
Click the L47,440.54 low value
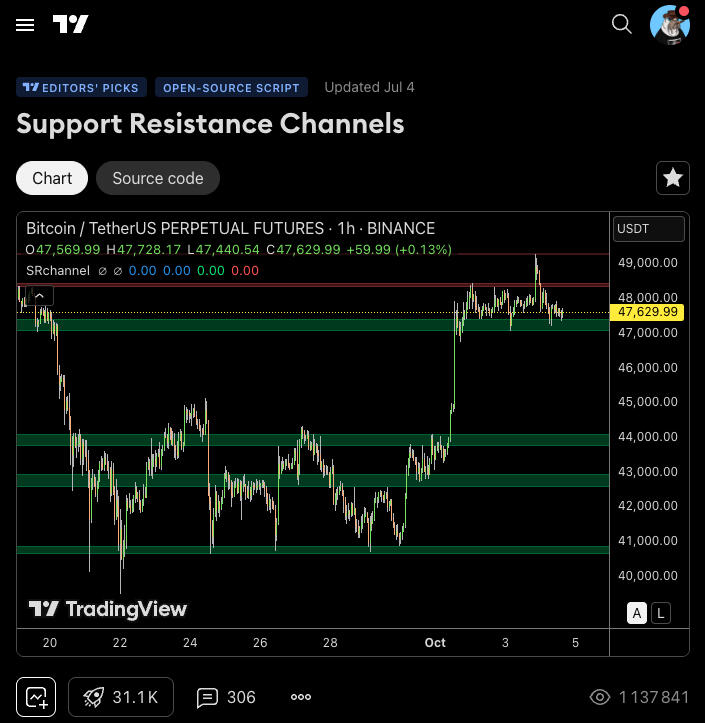[x=224, y=249]
